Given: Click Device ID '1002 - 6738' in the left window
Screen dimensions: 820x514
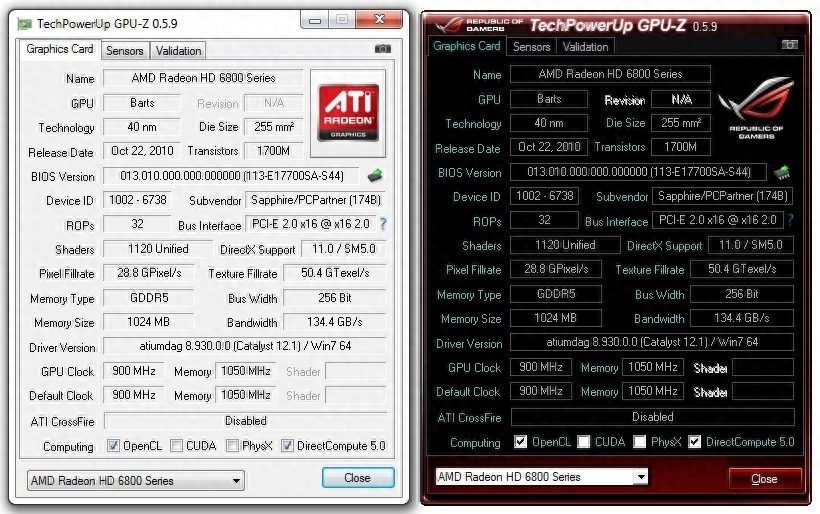Looking at the screenshot, I should coord(137,200).
